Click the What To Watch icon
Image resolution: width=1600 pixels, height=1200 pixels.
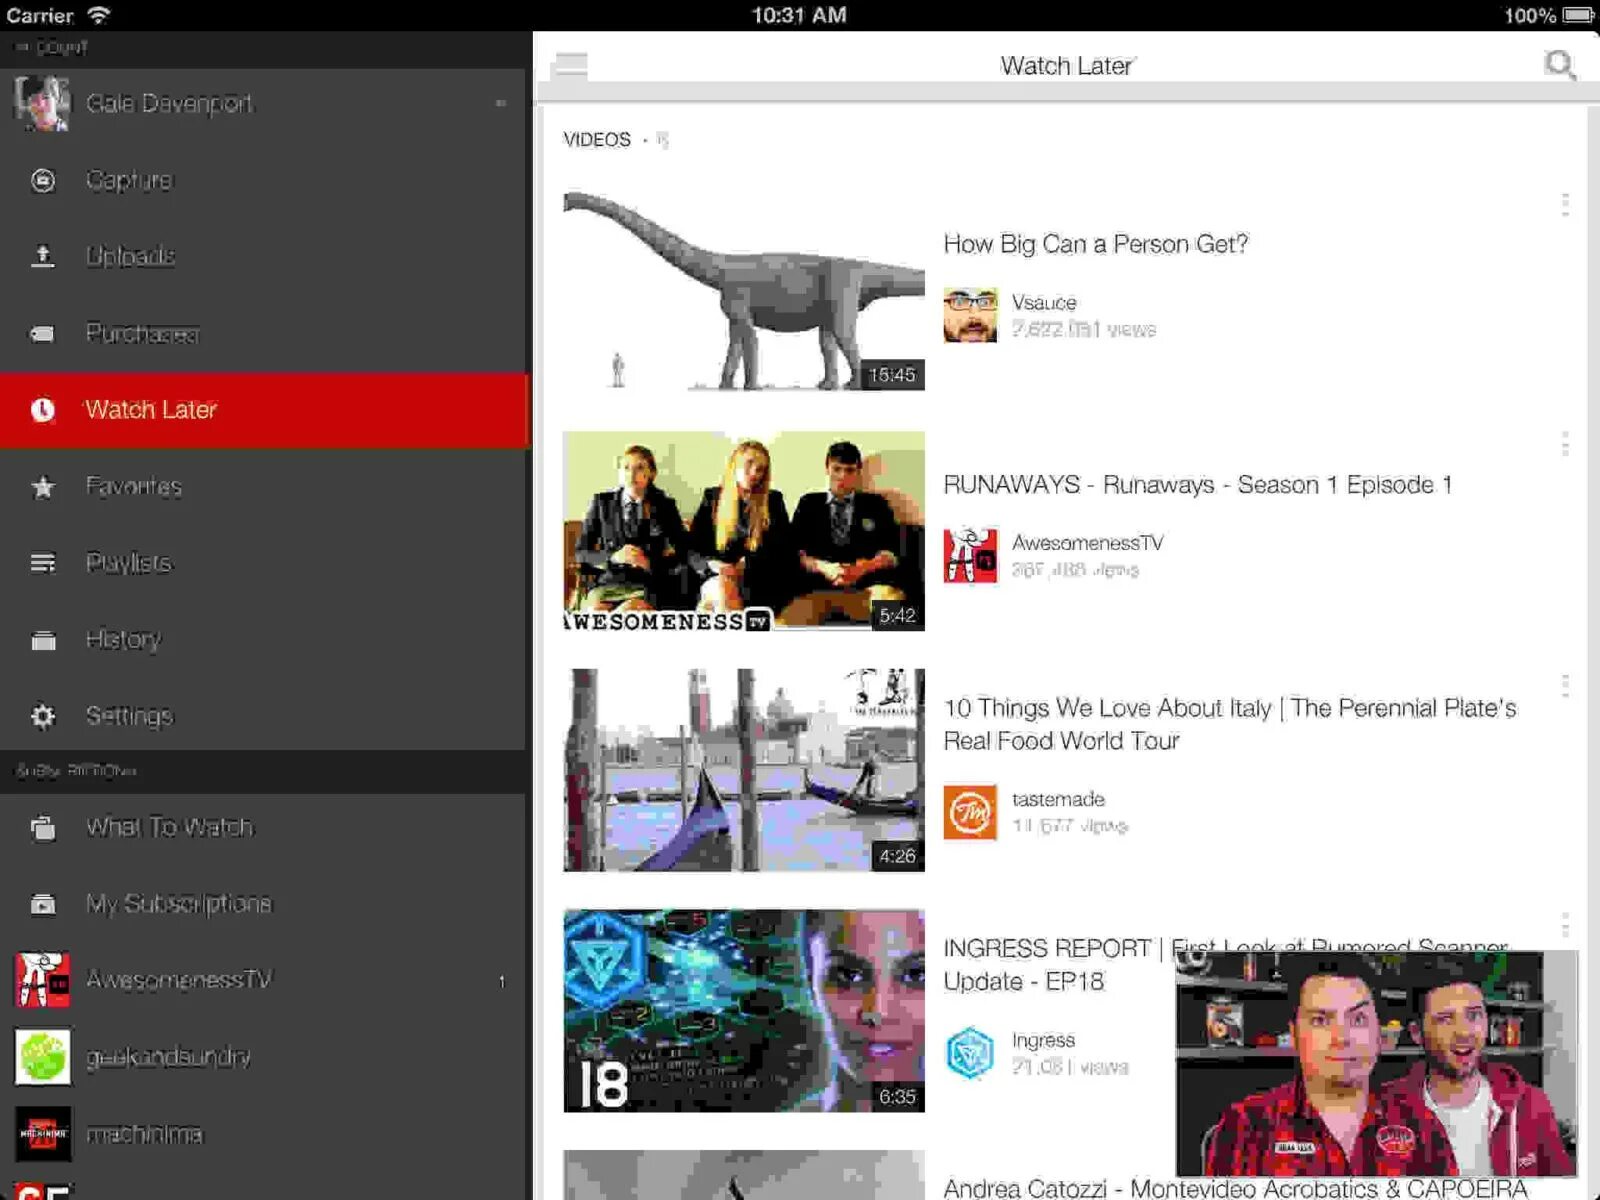43,828
